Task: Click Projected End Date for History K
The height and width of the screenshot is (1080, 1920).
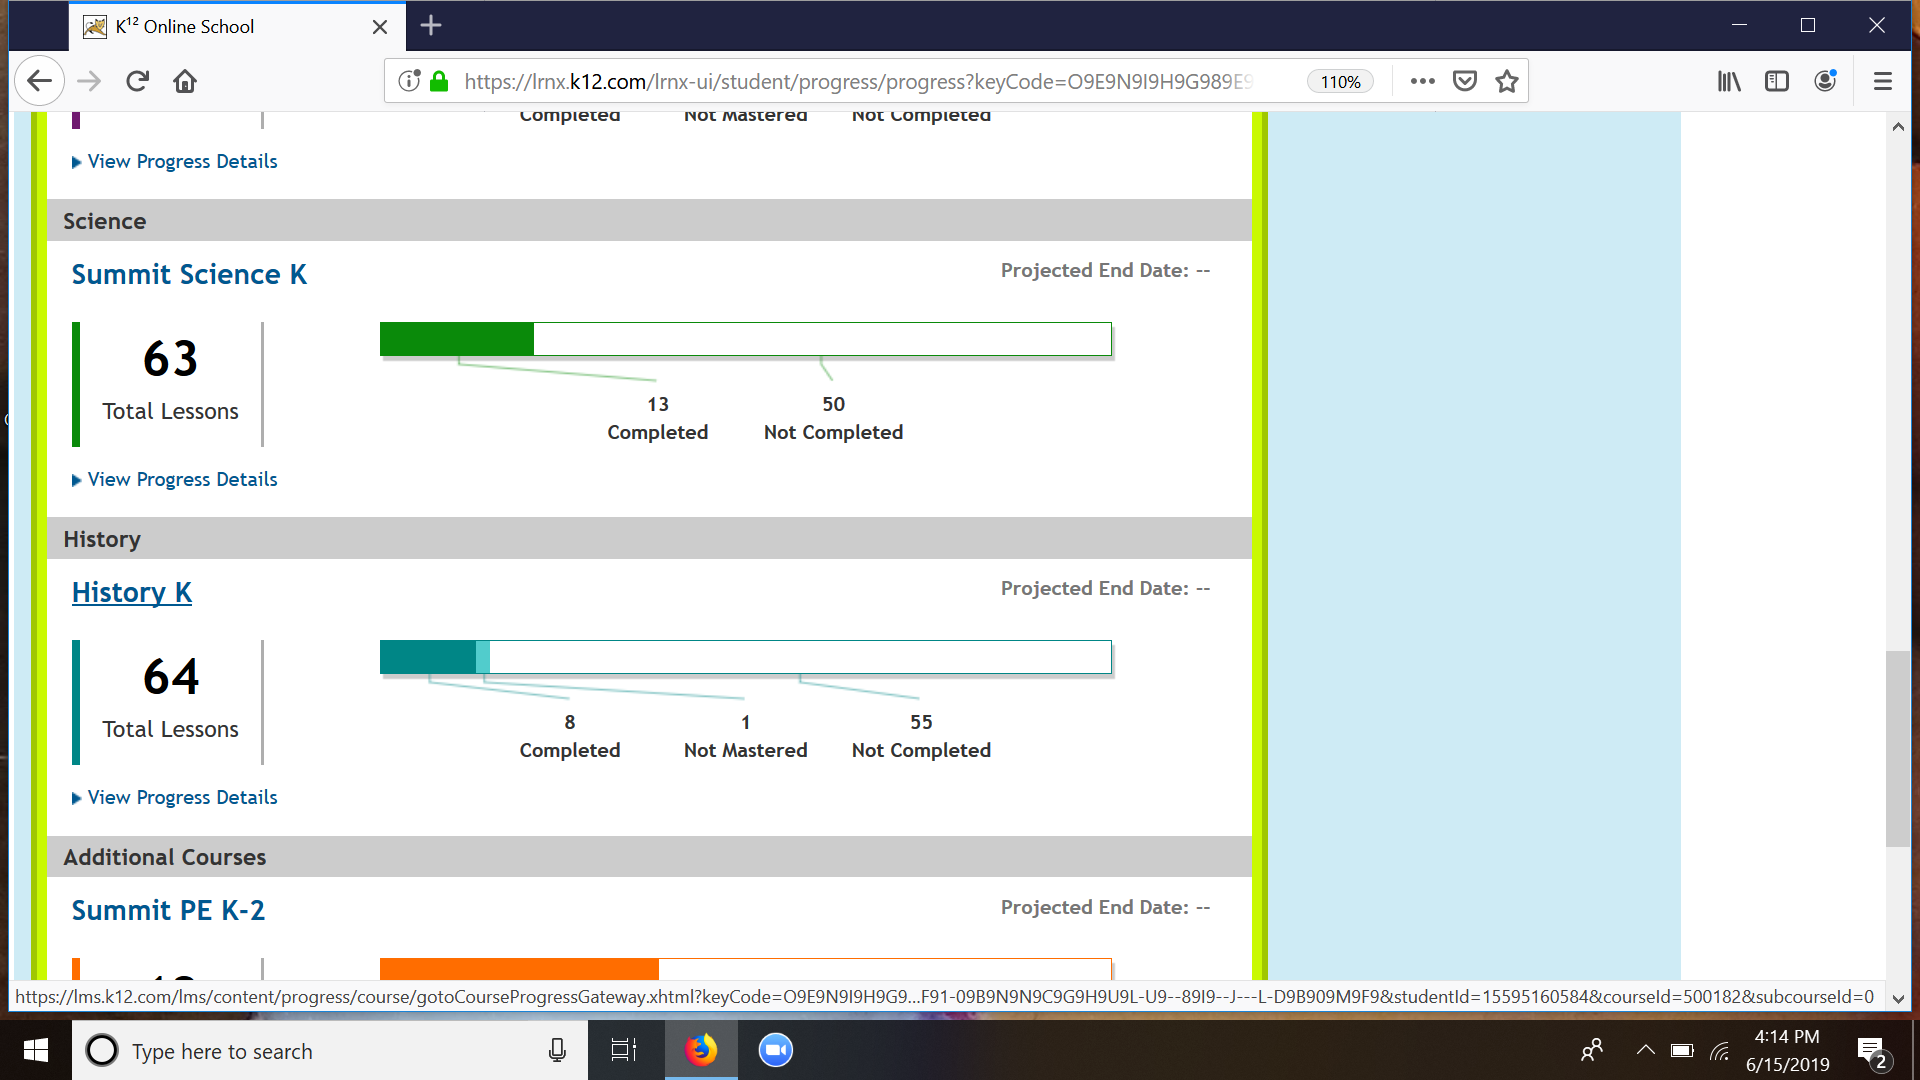Action: [x=1105, y=589]
